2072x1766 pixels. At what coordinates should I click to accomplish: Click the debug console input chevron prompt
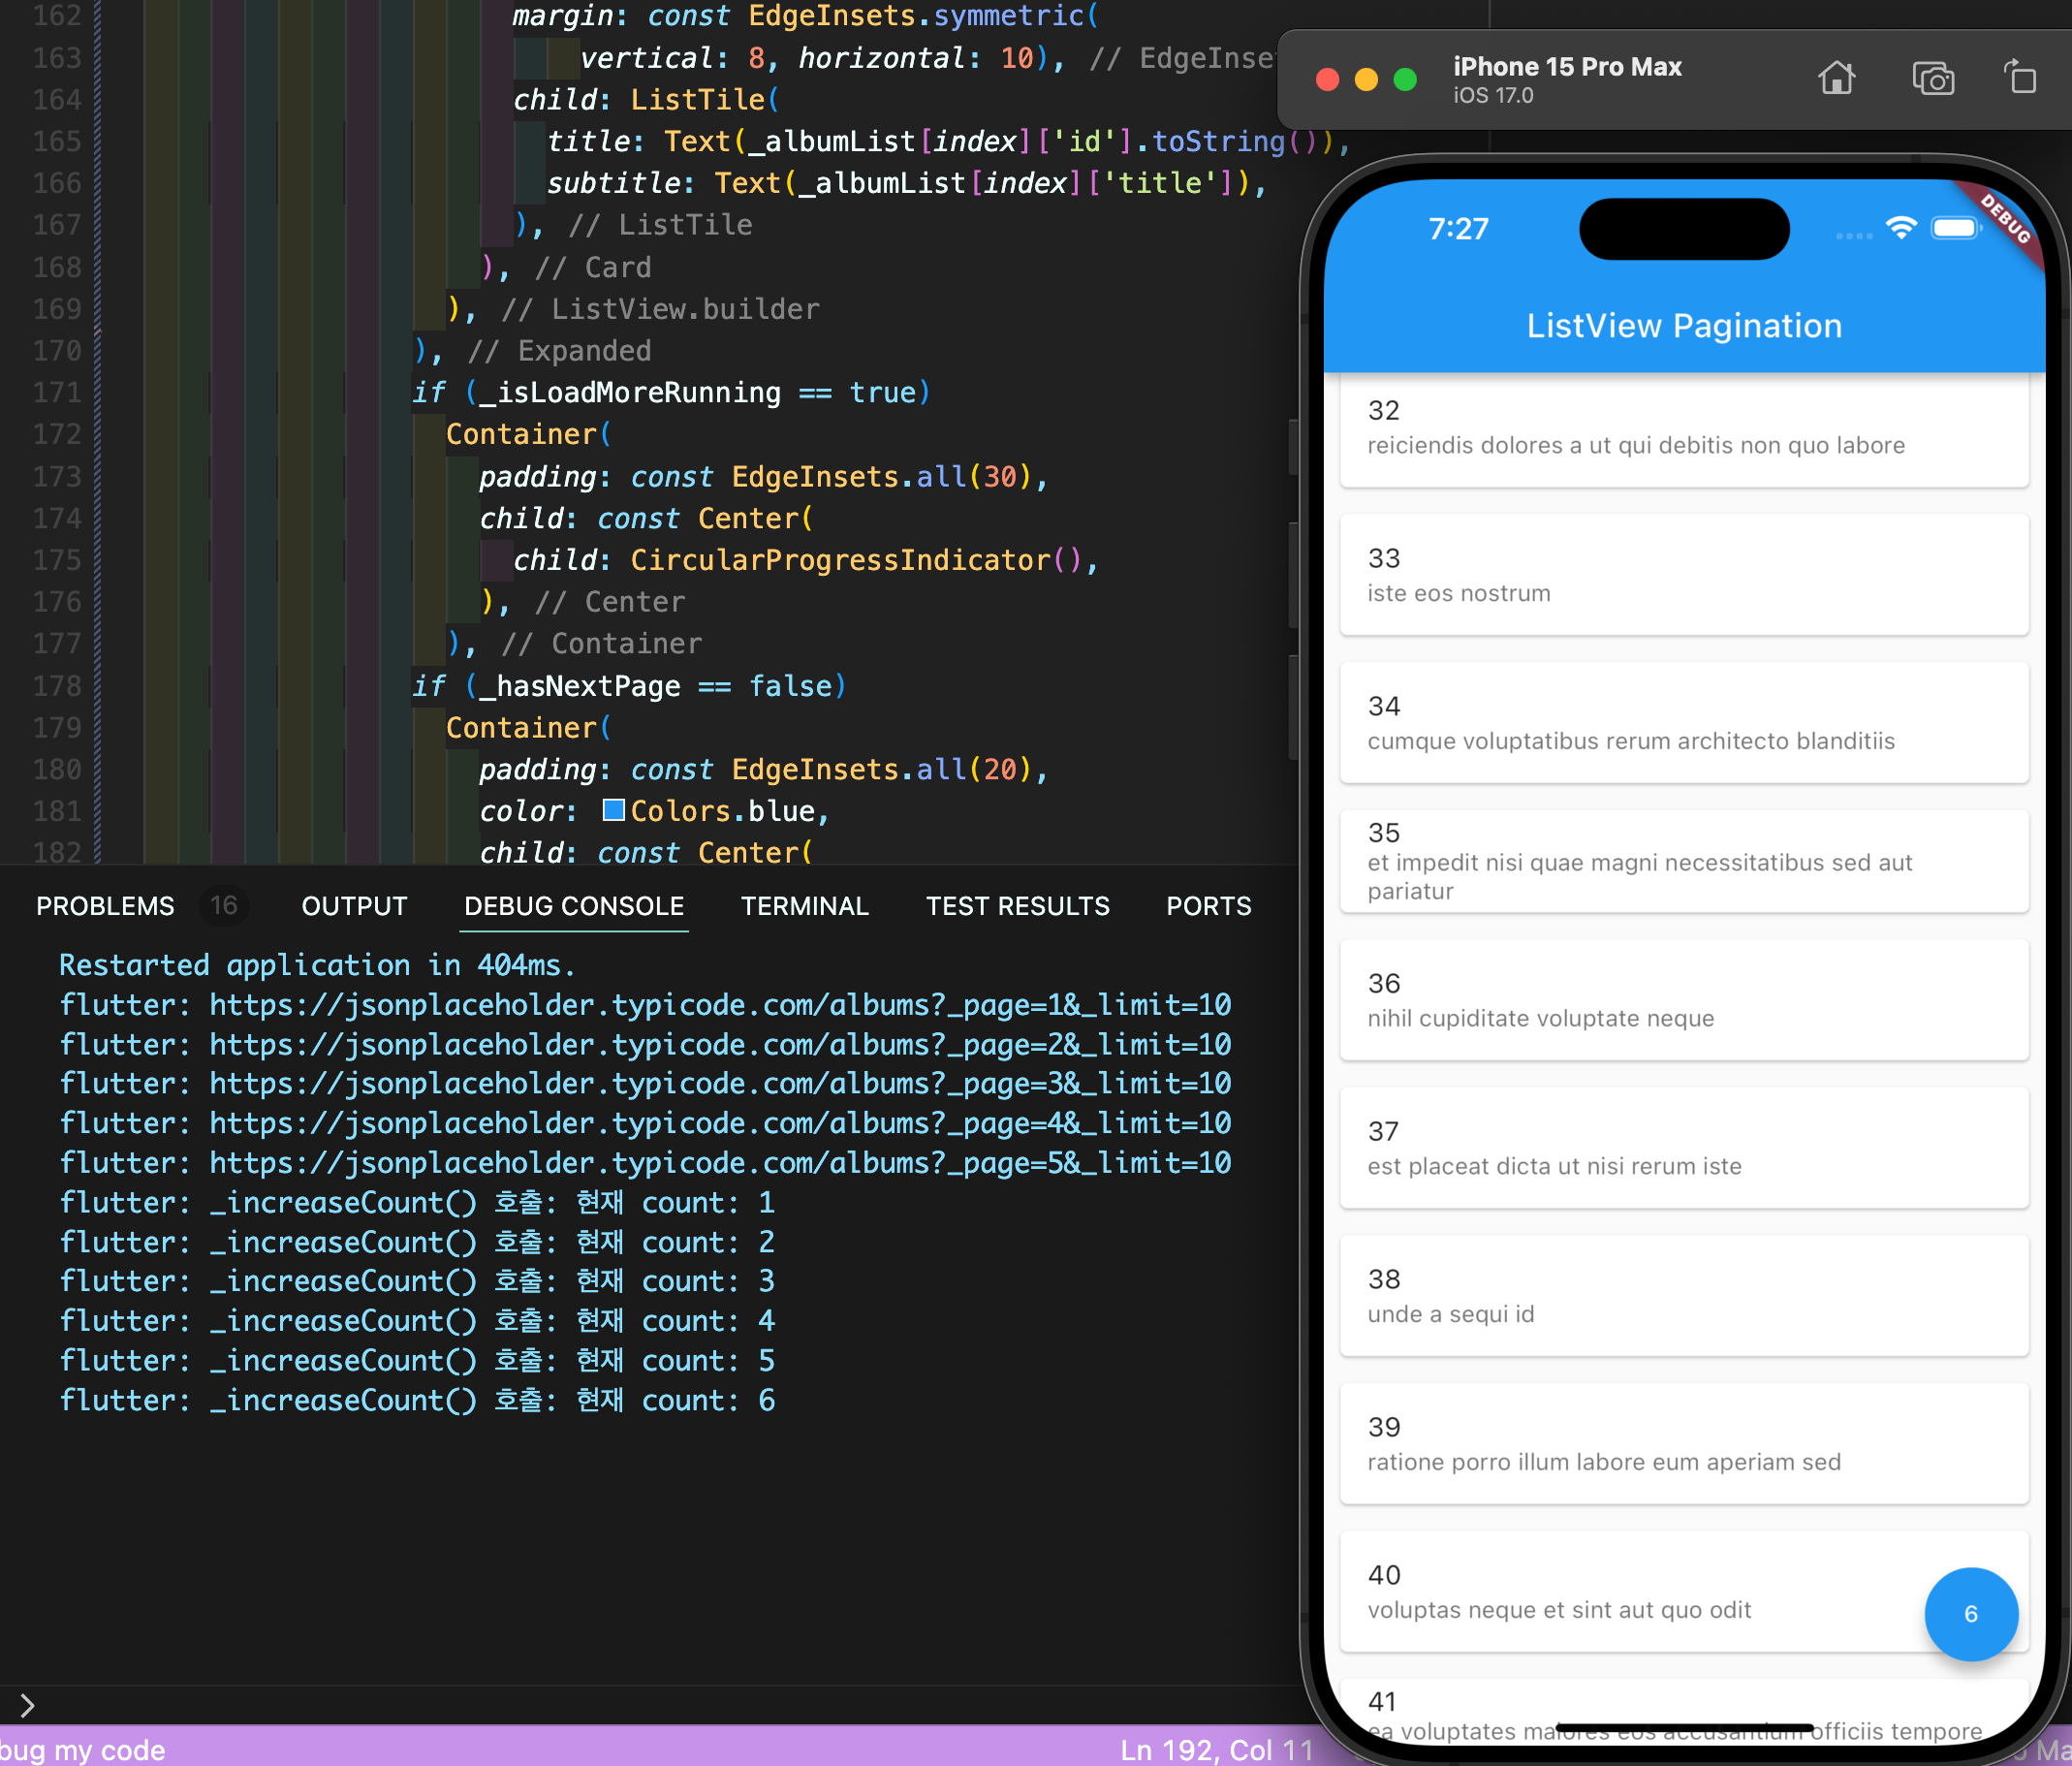pos(27,1705)
